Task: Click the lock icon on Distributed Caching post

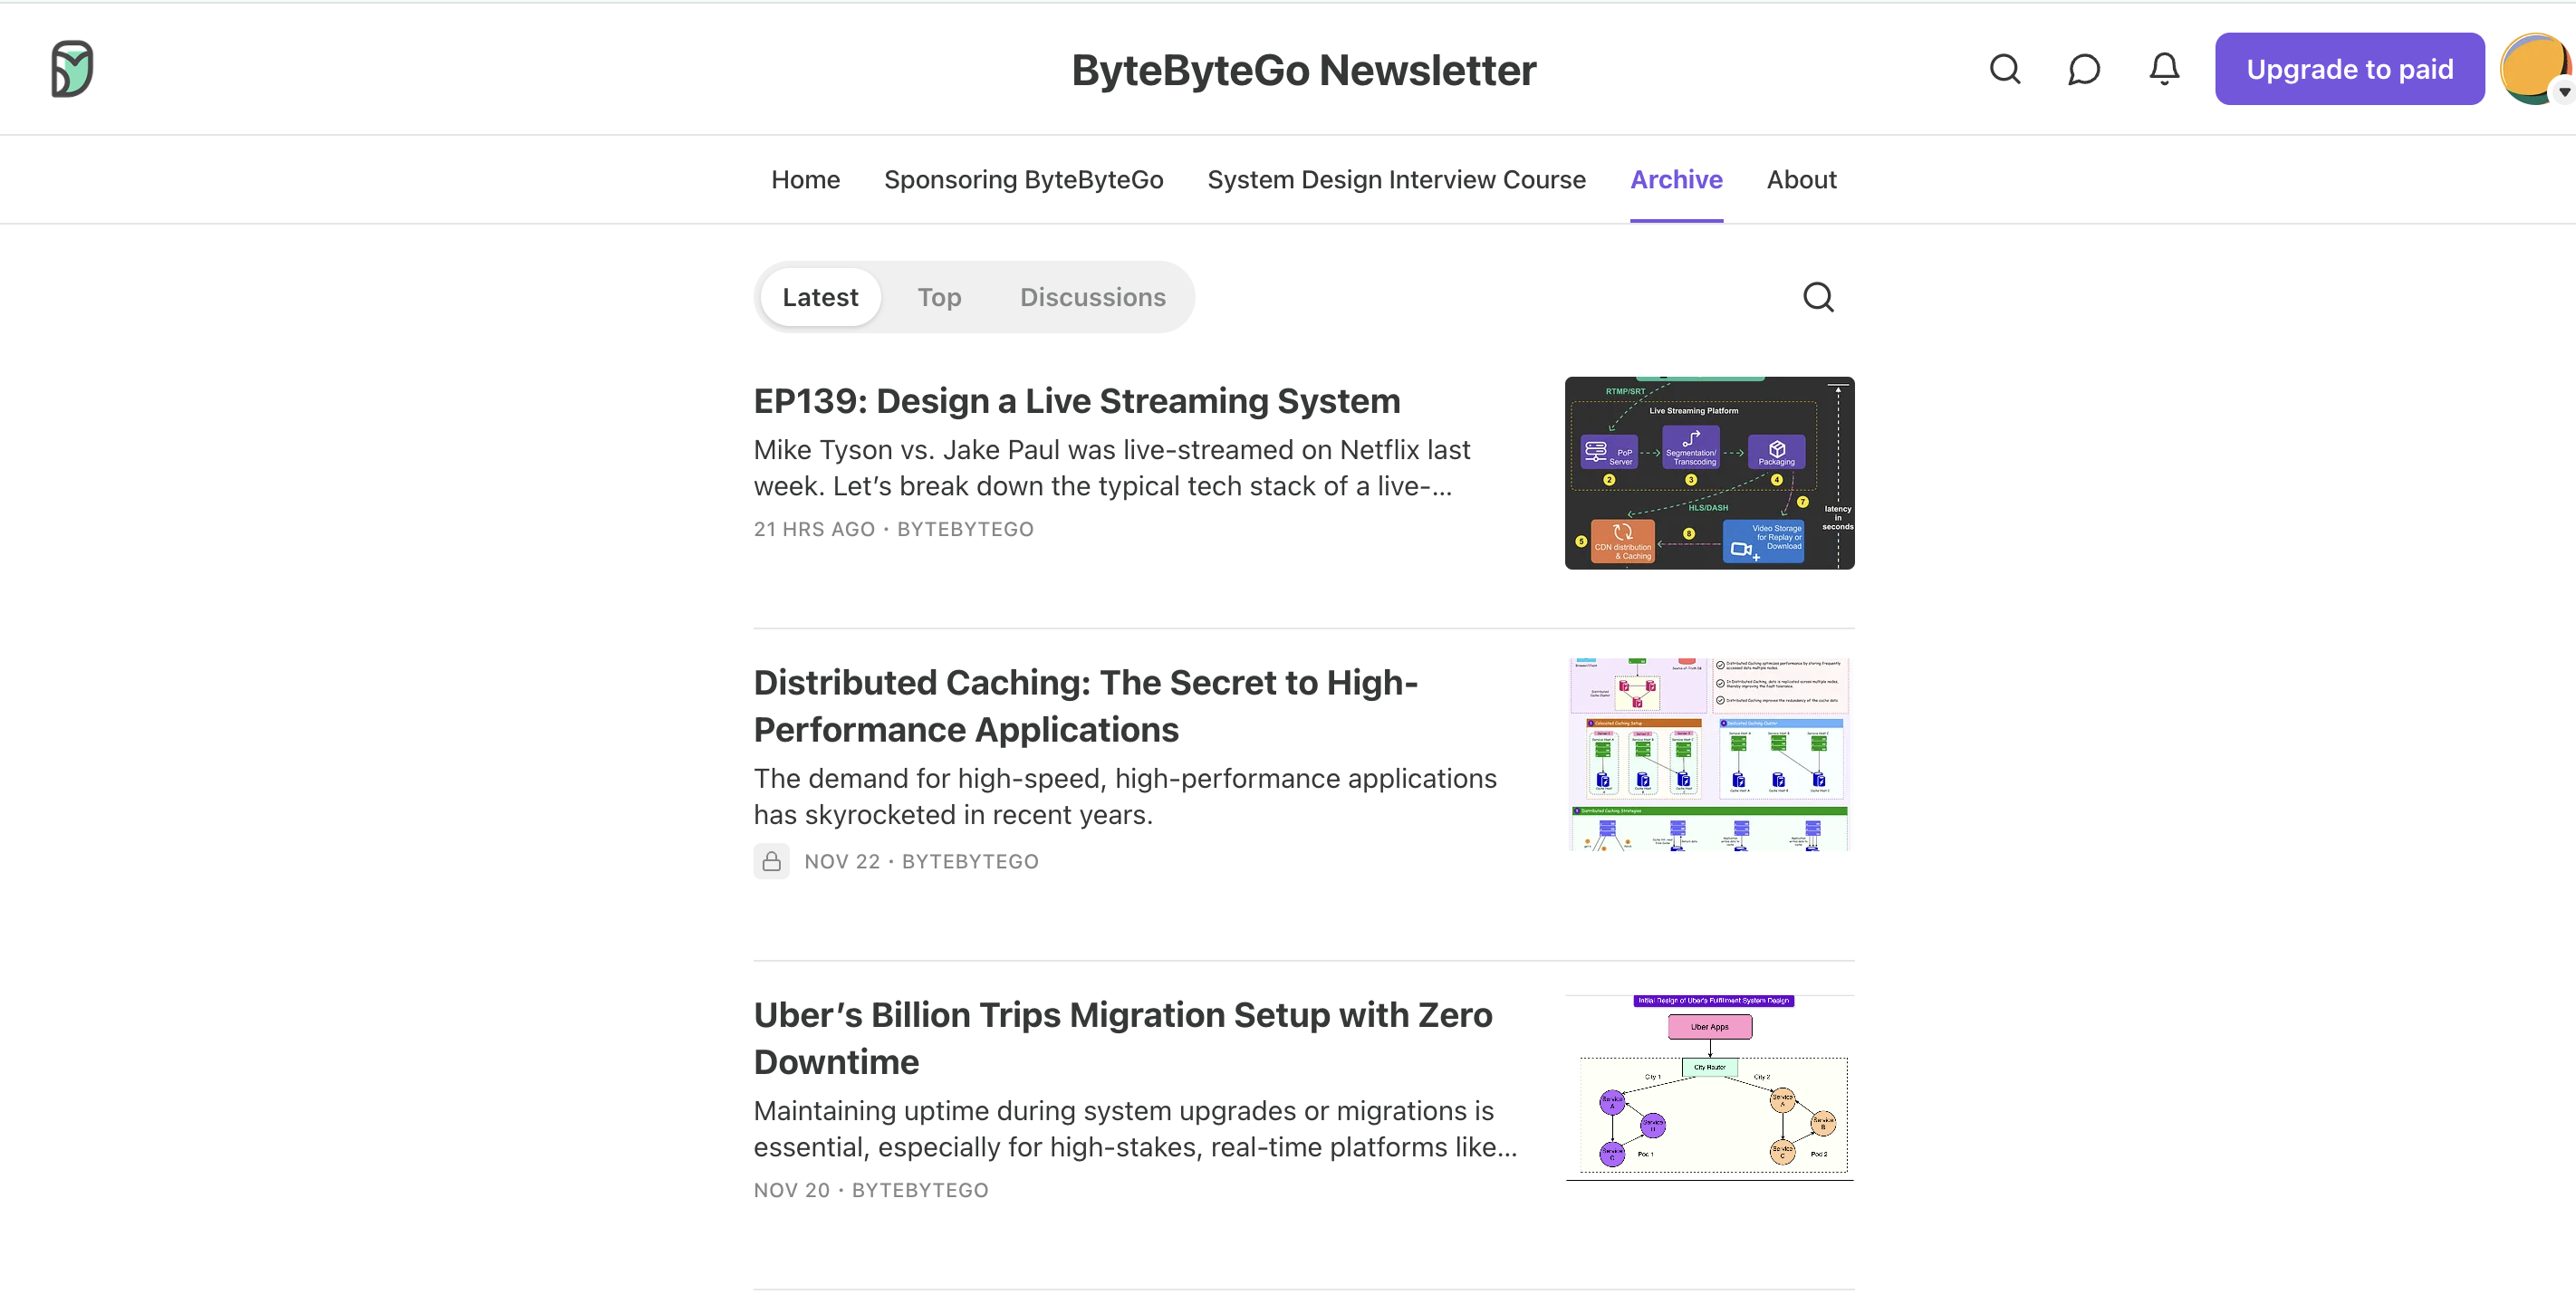Action: pos(771,861)
